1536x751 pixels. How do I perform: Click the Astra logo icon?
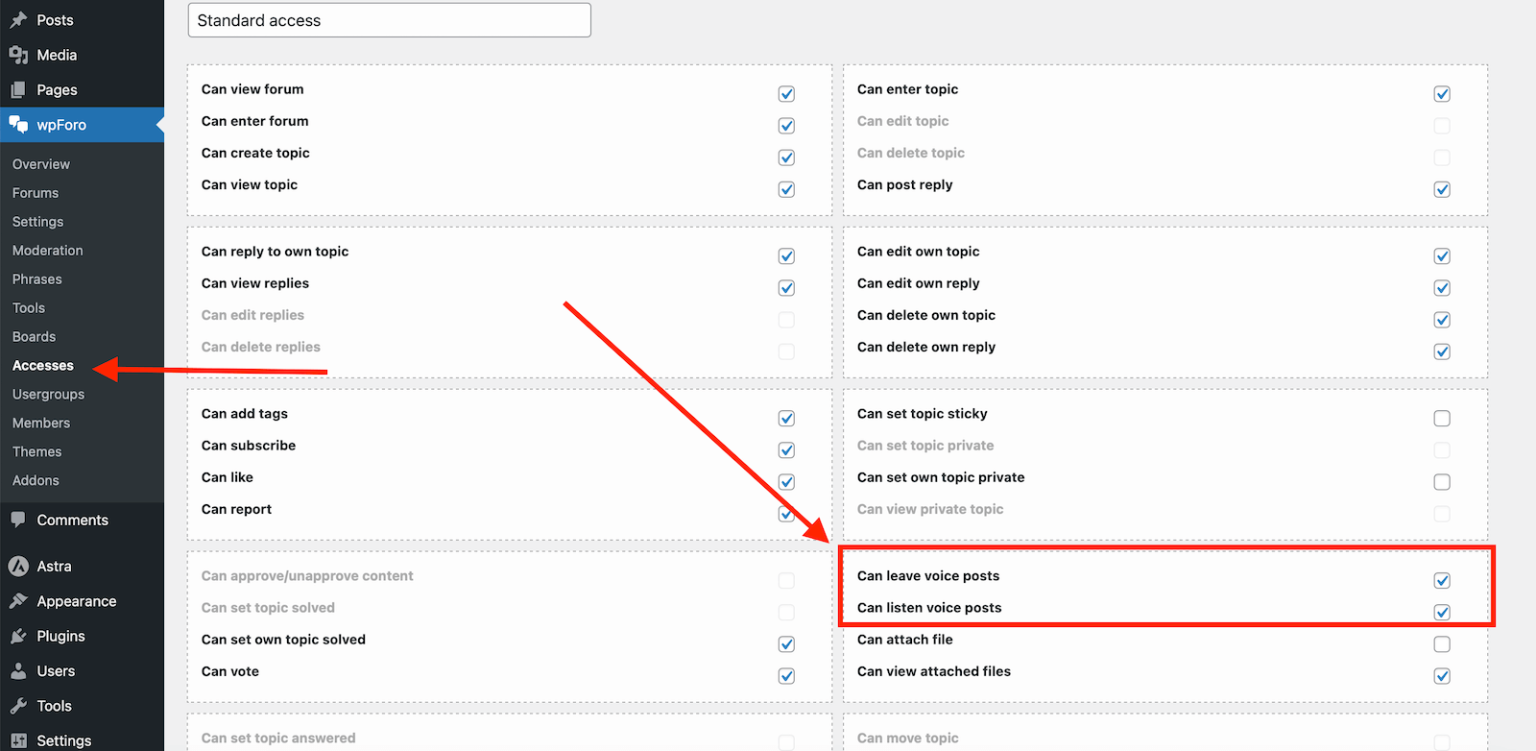tap(18, 566)
